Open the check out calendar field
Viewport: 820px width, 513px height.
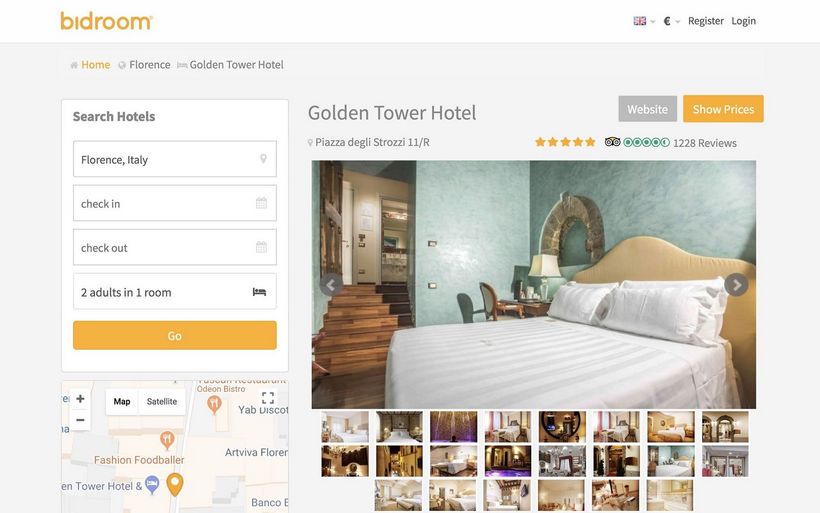tap(175, 247)
